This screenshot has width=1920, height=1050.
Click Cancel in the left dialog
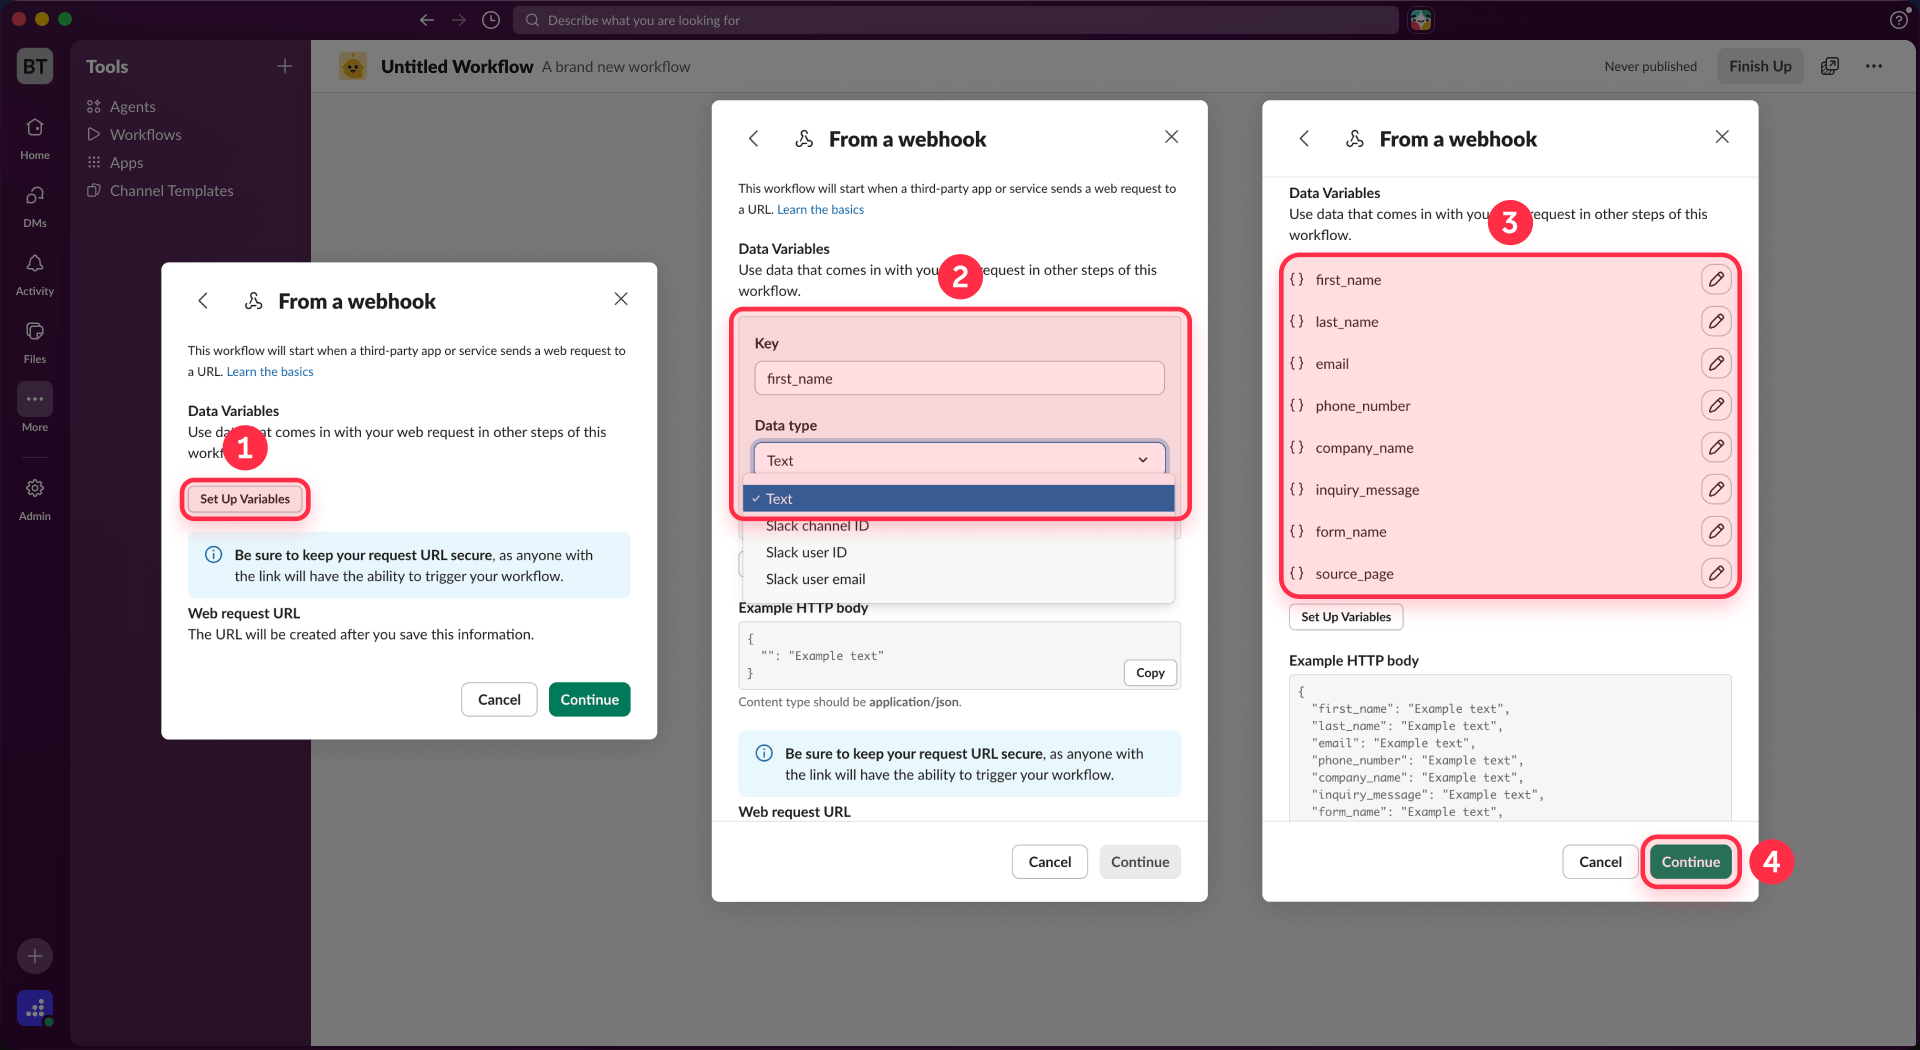coord(499,700)
